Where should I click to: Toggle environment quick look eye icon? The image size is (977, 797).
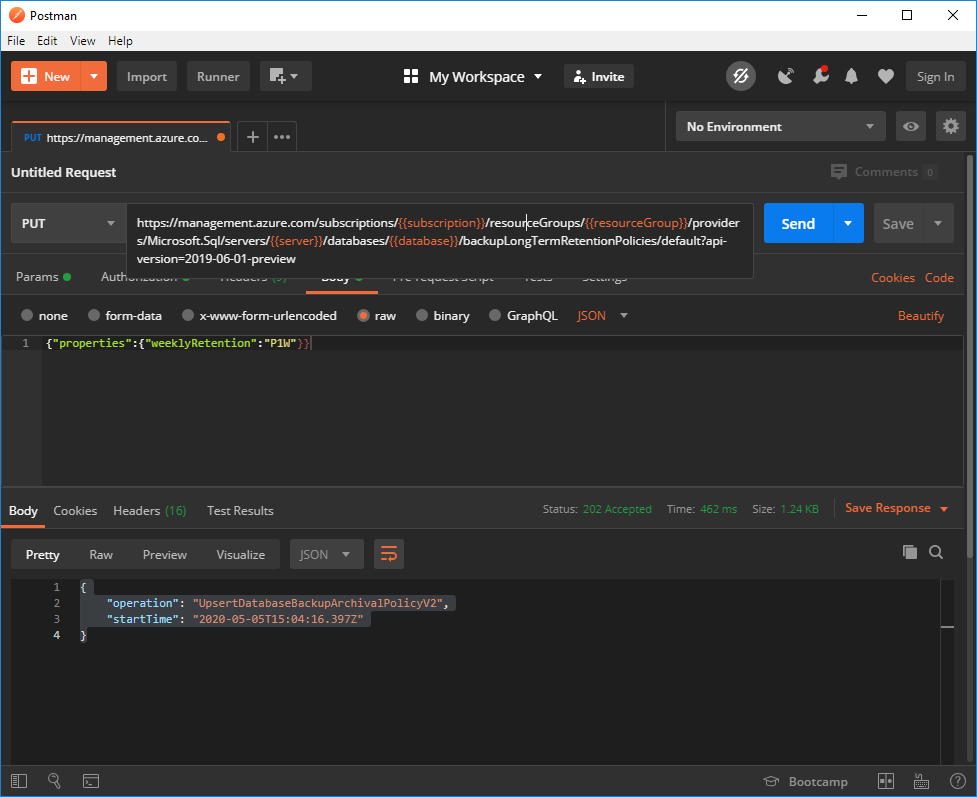910,126
